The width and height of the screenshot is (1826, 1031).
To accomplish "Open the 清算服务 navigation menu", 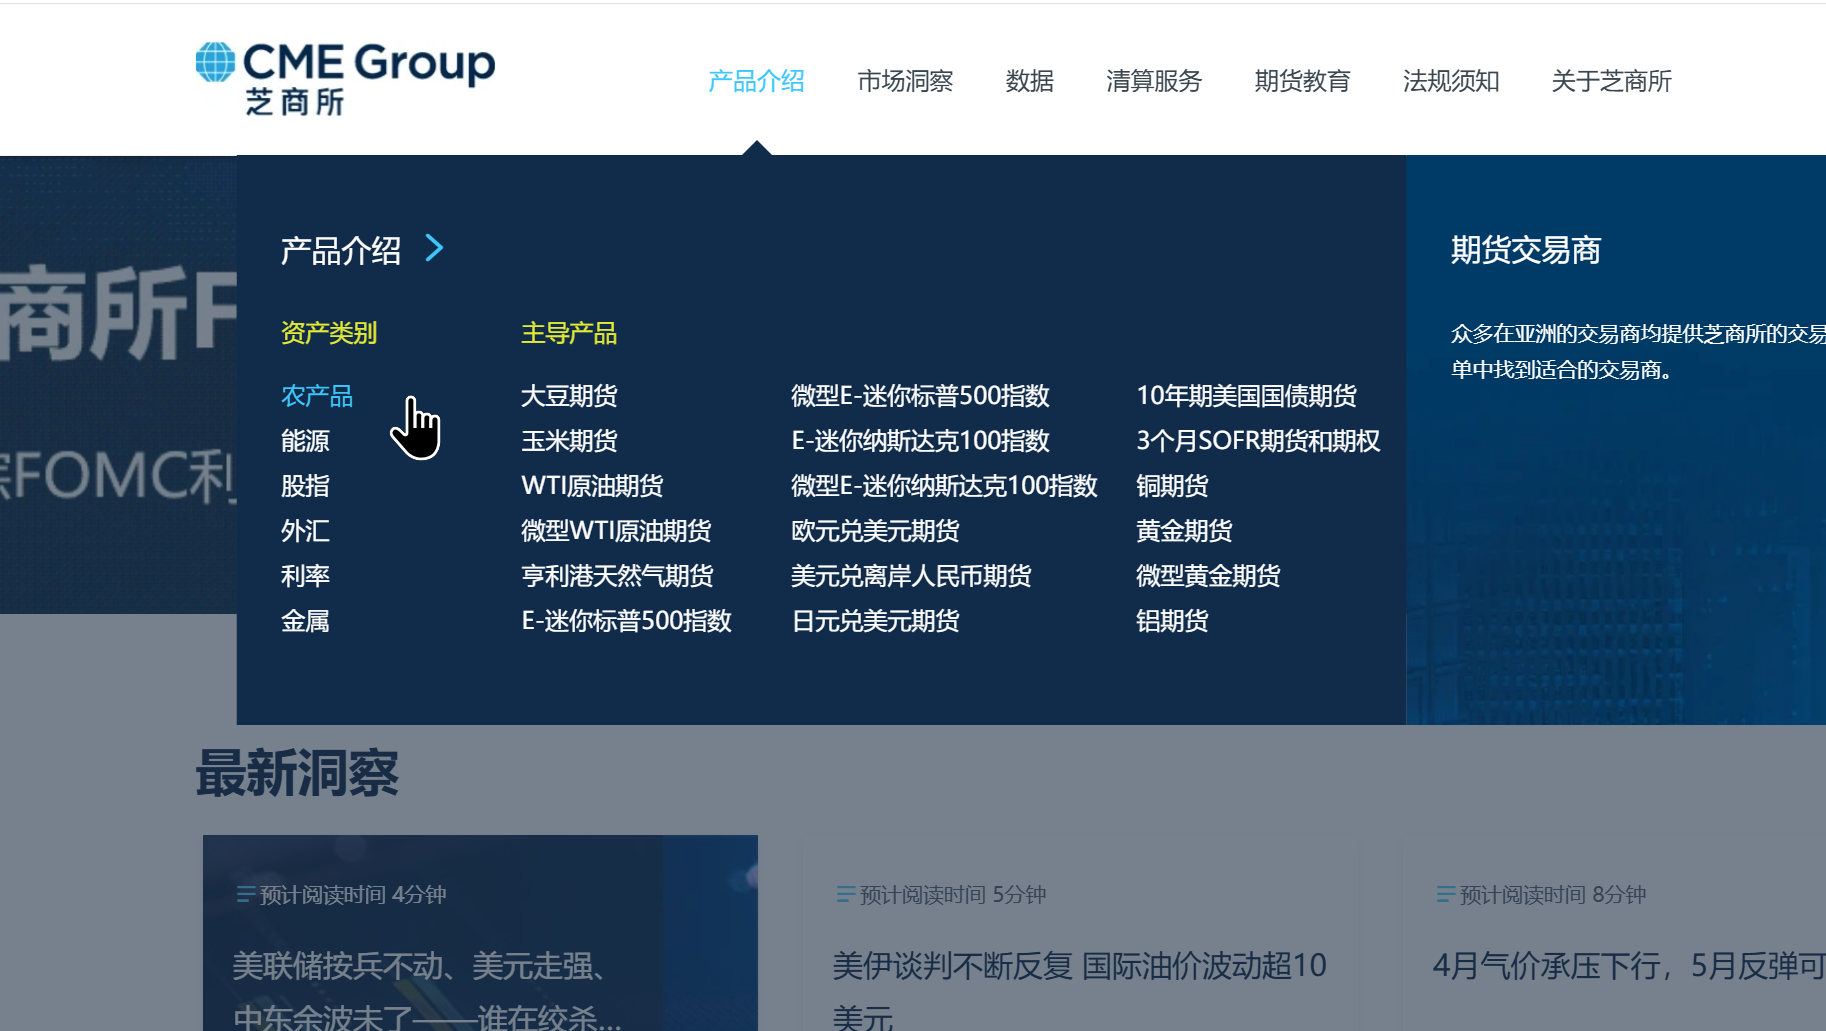I will pyautogui.click(x=1154, y=81).
